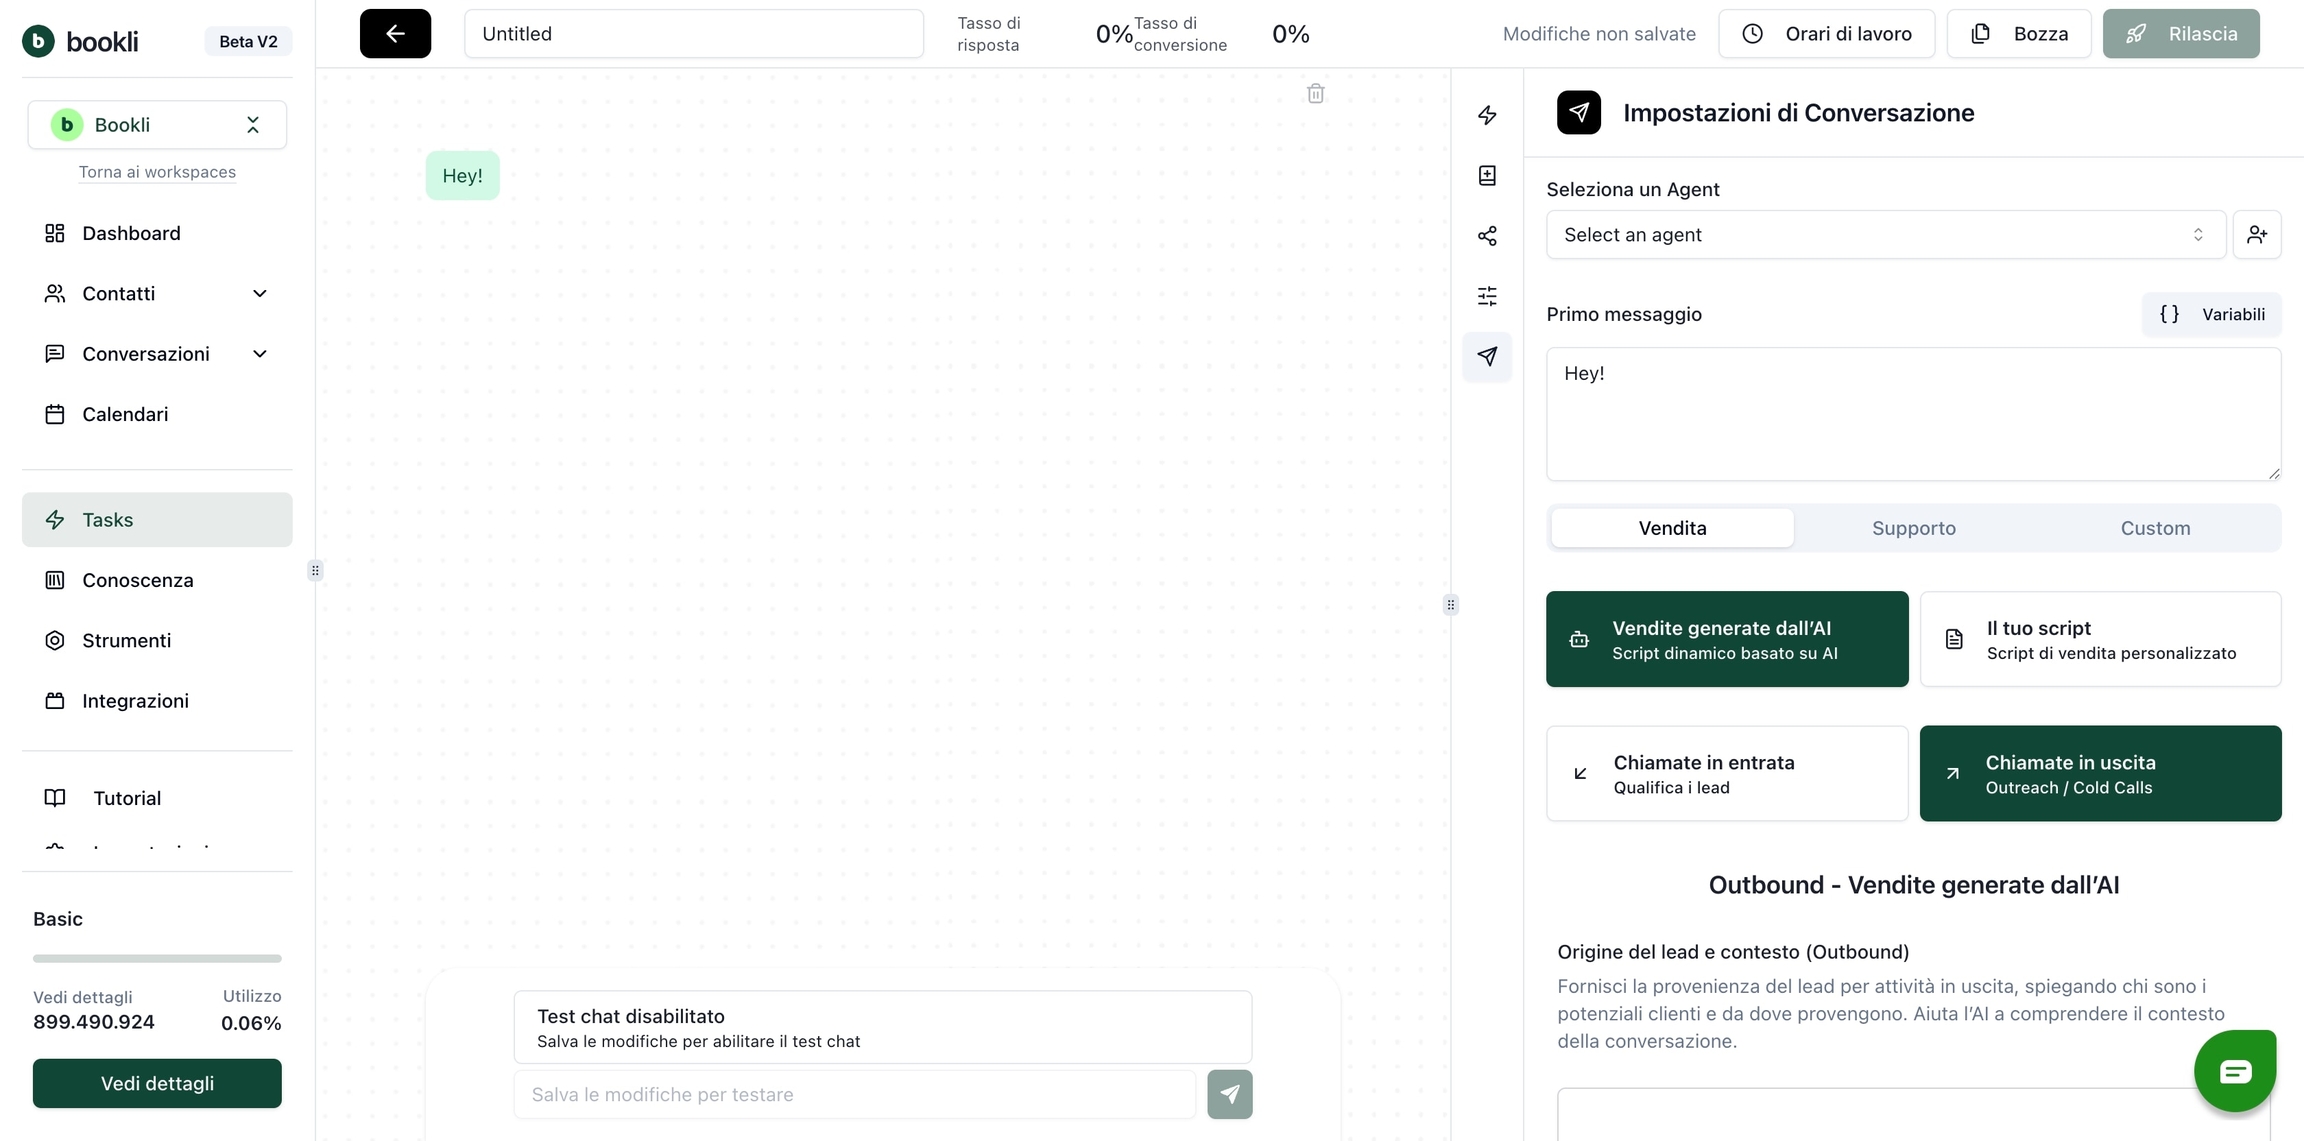Image resolution: width=2304 pixels, height=1141 pixels.
Task: Expand the Contatti menu chevron
Action: tap(260, 294)
